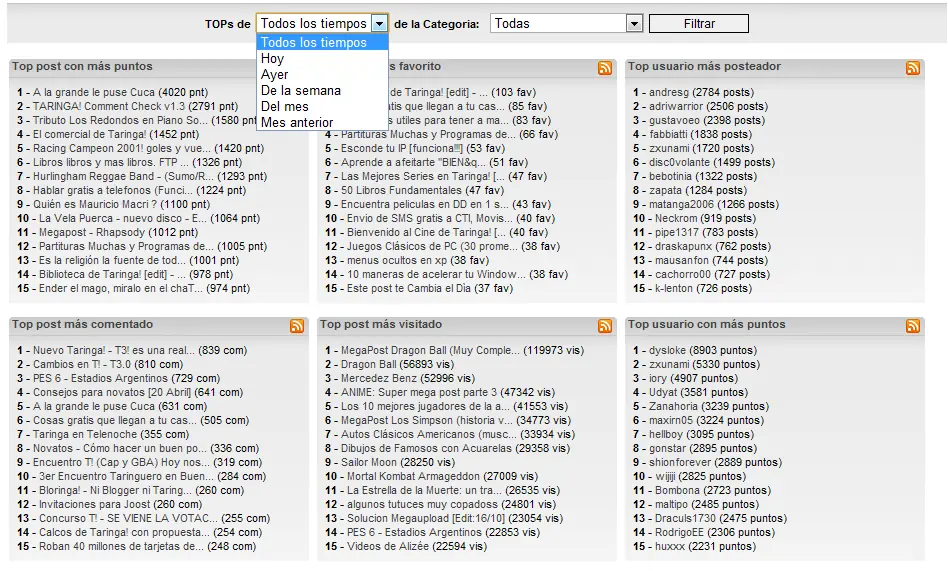Open 'Mortal Kombat Armageddon' post
This screenshot has width=948, height=571.
coord(413,476)
